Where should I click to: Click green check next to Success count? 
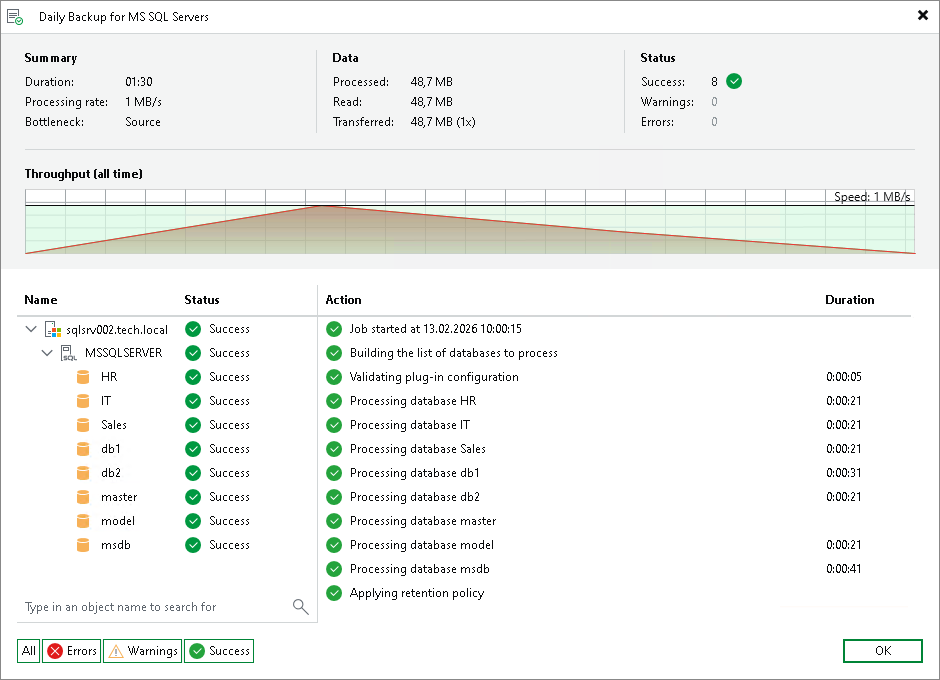click(x=734, y=81)
